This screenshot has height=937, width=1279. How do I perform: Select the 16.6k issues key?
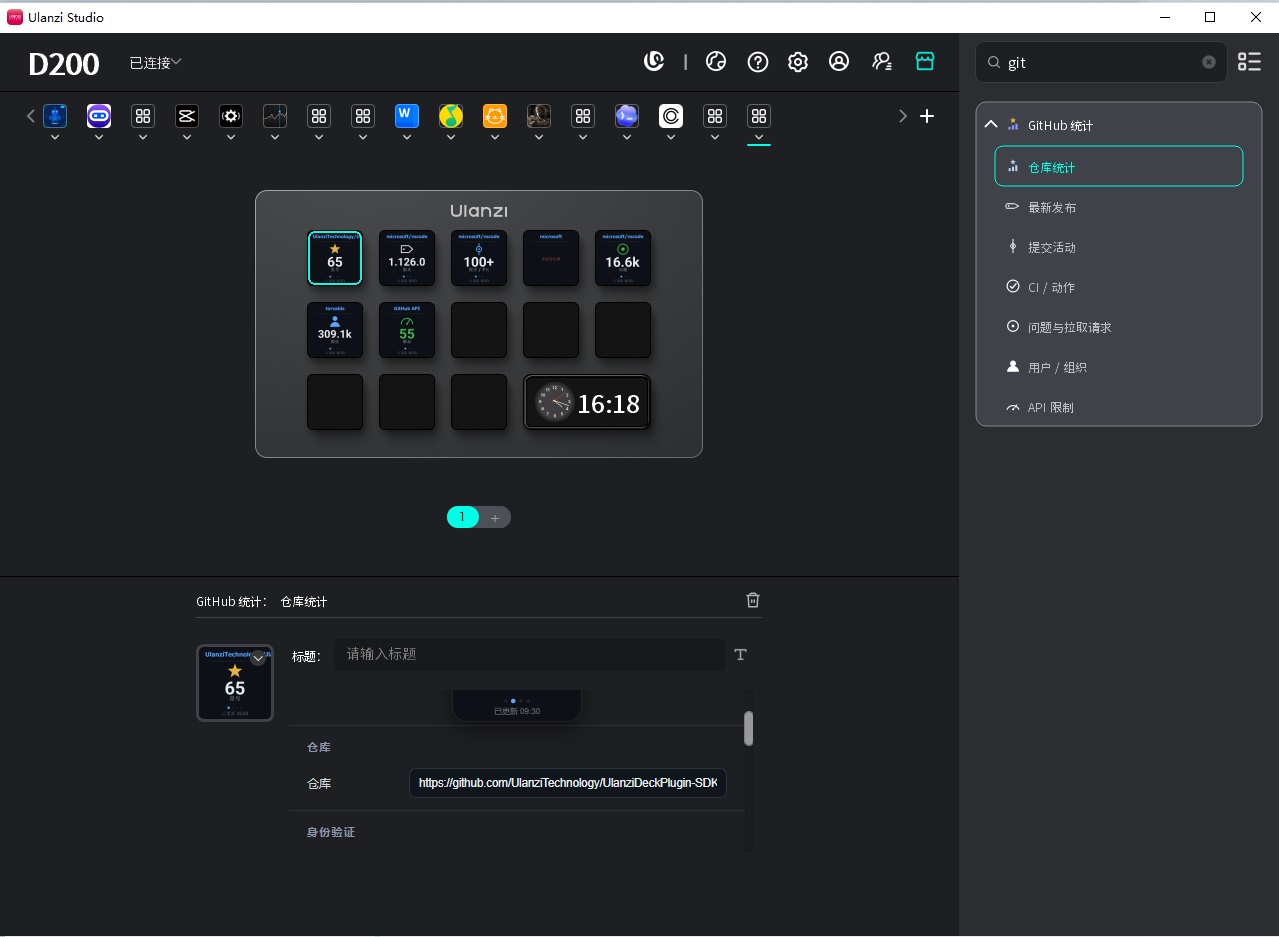(623, 258)
